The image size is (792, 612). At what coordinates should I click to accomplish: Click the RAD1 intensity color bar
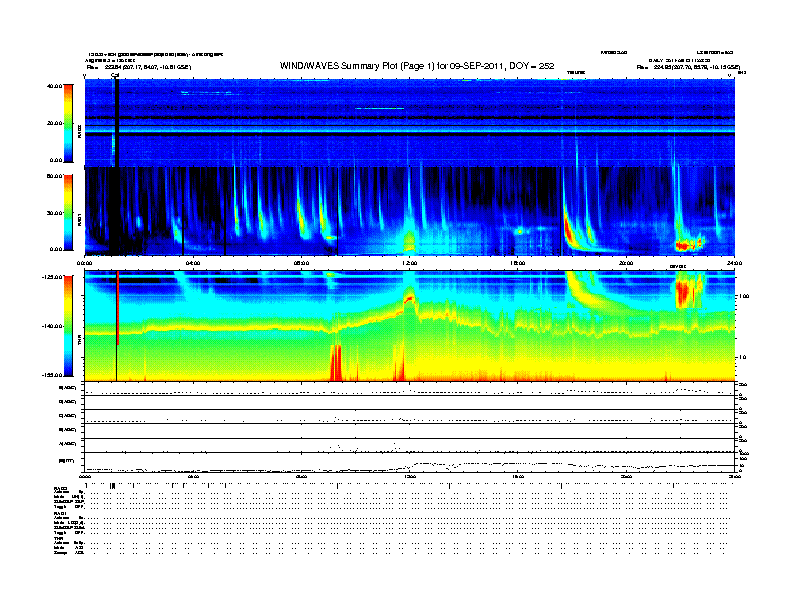pyautogui.click(x=68, y=213)
